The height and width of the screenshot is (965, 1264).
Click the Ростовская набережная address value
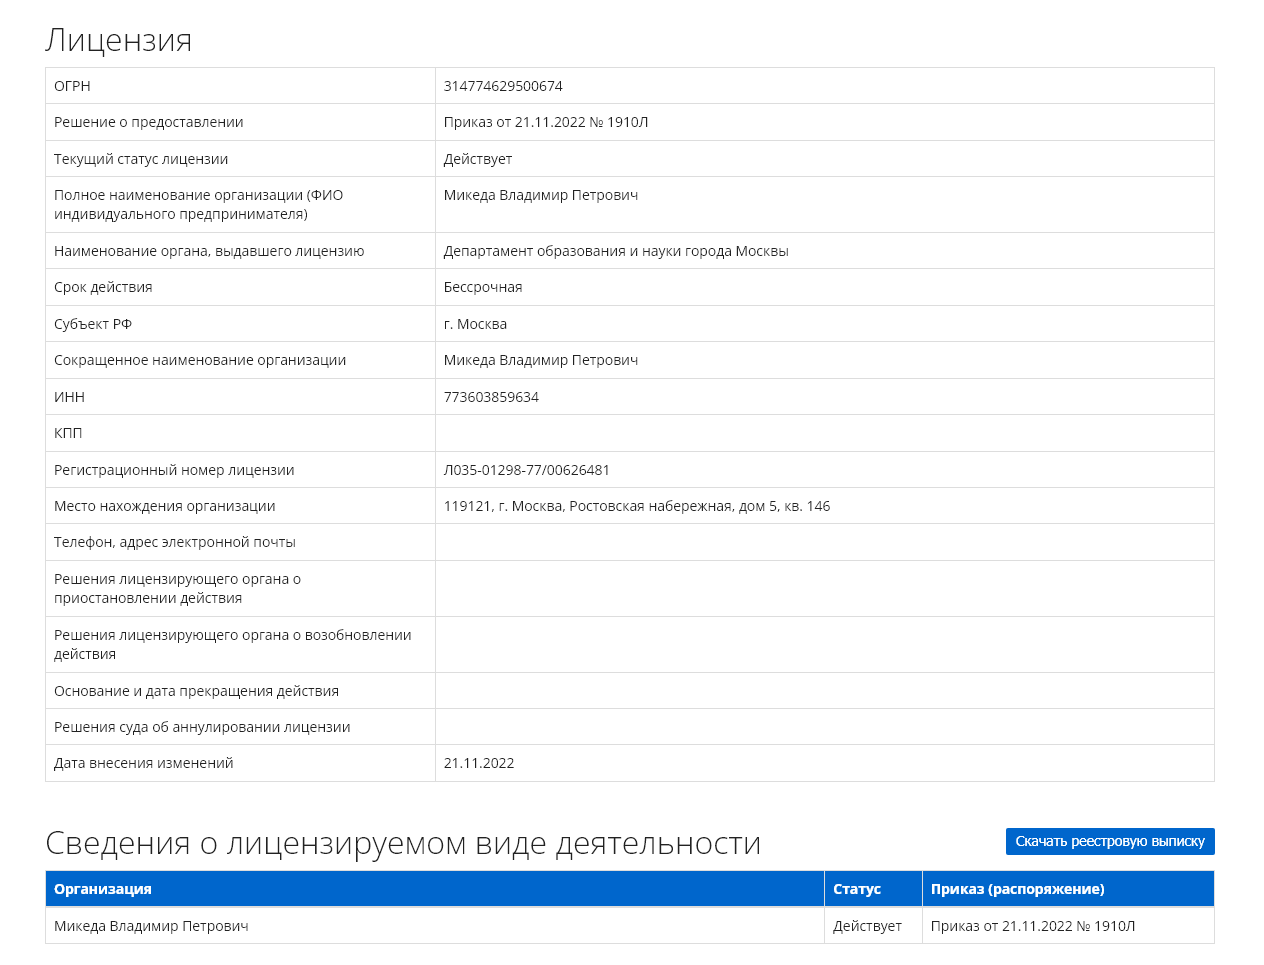[636, 506]
